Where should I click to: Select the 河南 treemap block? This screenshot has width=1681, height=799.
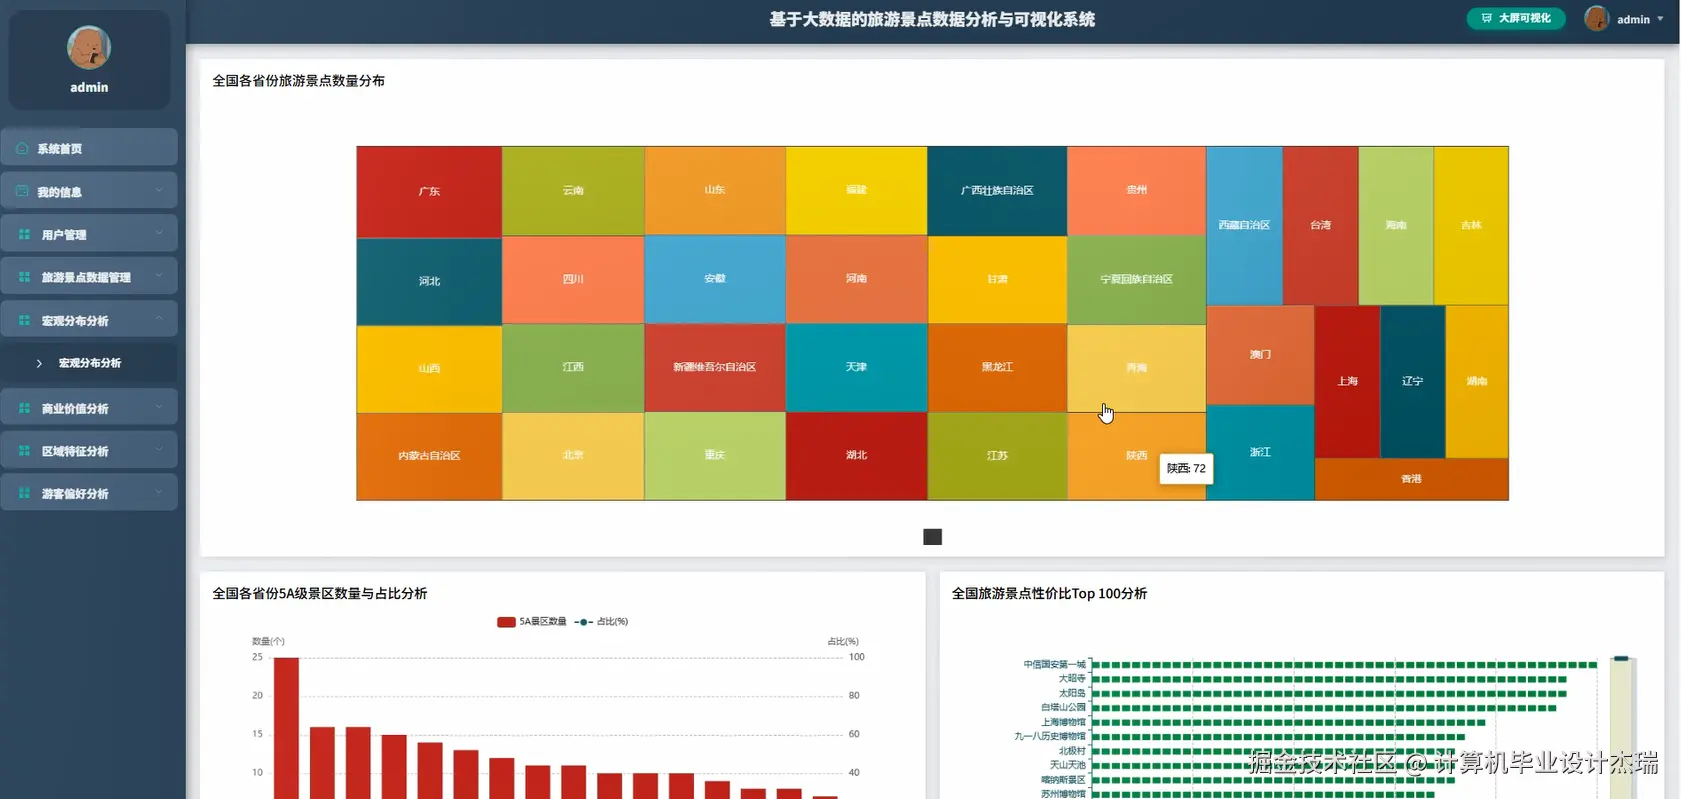click(x=856, y=279)
